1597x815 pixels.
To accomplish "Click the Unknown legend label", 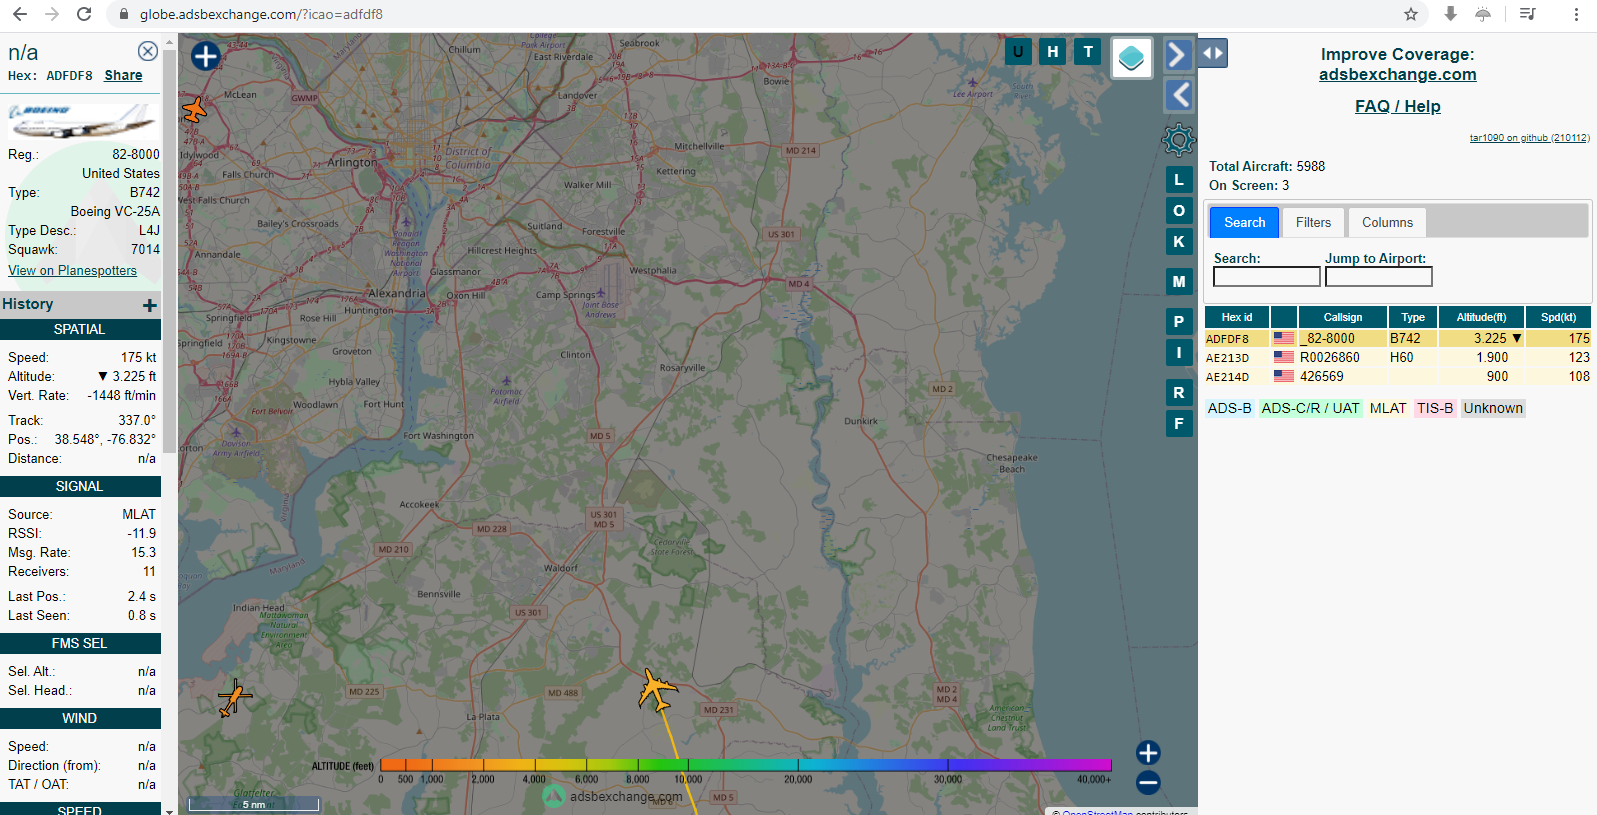I will click(x=1493, y=408).
